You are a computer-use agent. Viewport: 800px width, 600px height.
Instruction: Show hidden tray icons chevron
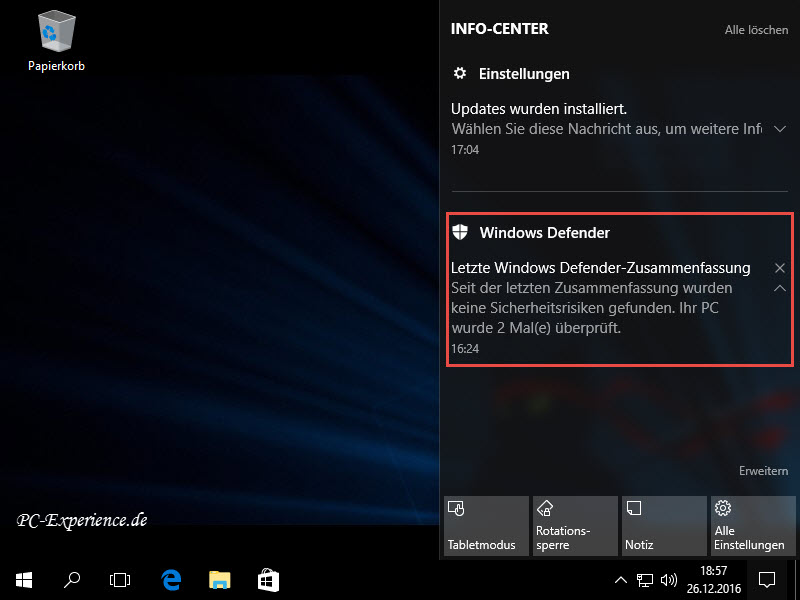click(x=620, y=579)
